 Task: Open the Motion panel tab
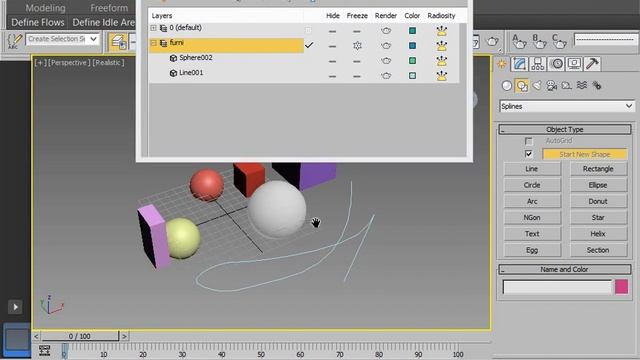pos(556,64)
